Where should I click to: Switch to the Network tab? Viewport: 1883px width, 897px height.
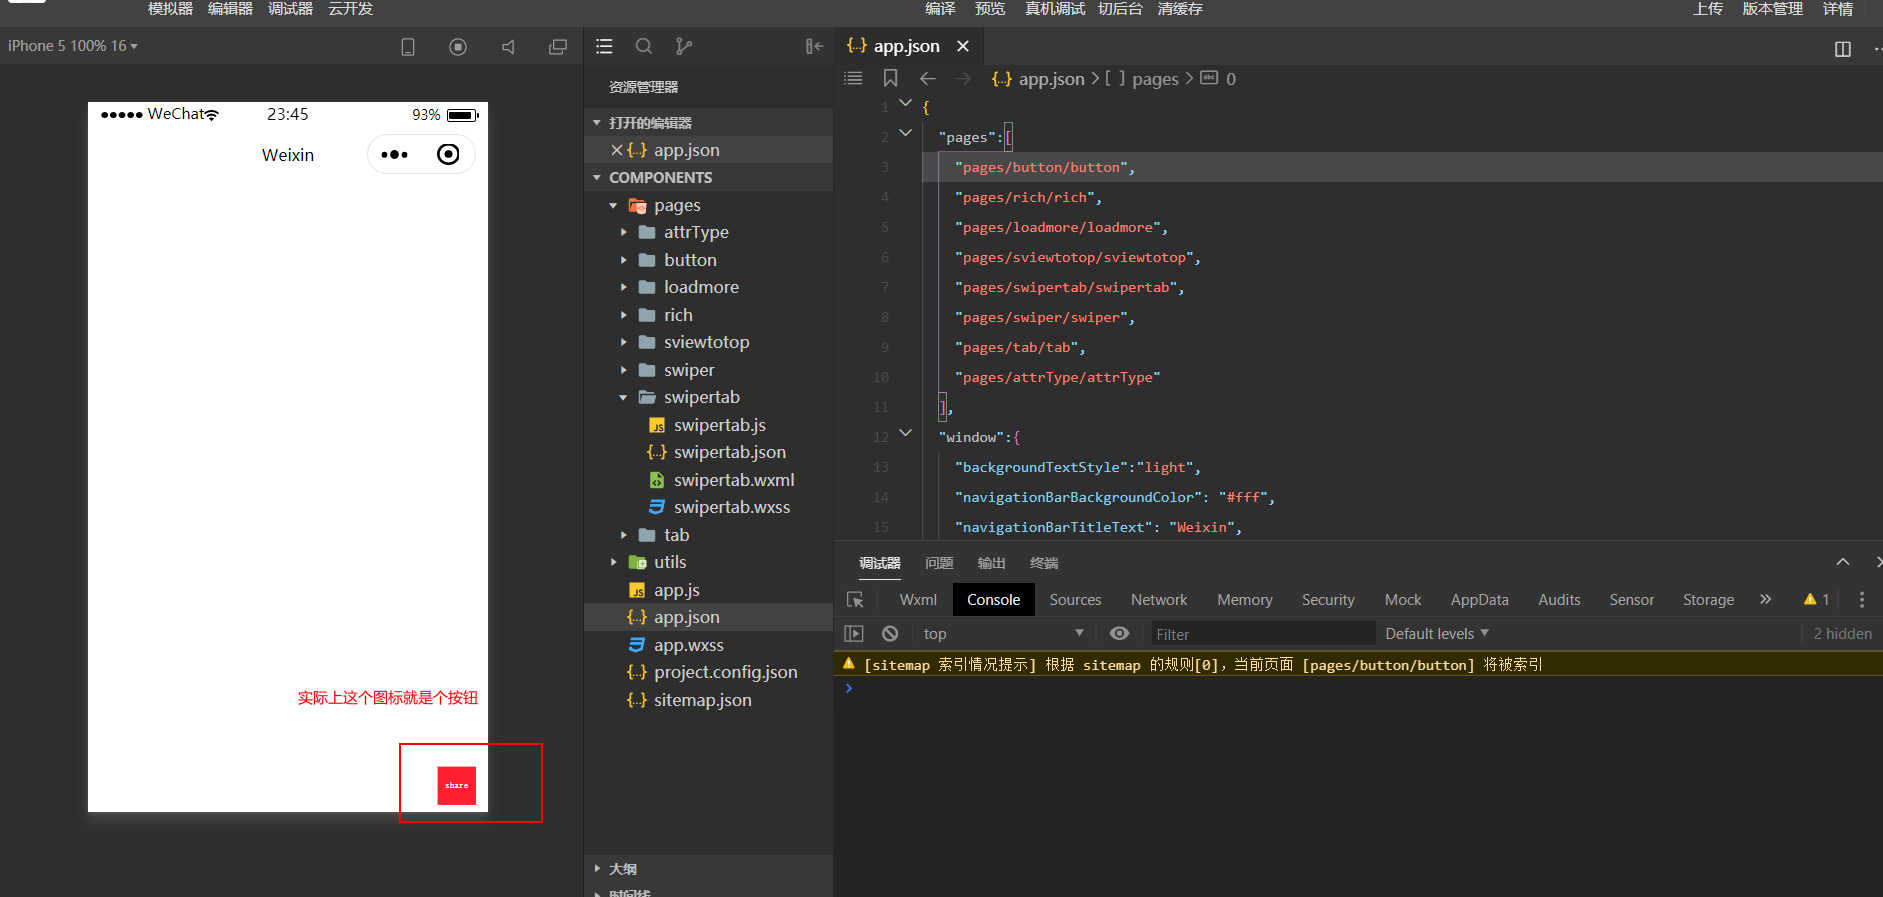pos(1159,600)
